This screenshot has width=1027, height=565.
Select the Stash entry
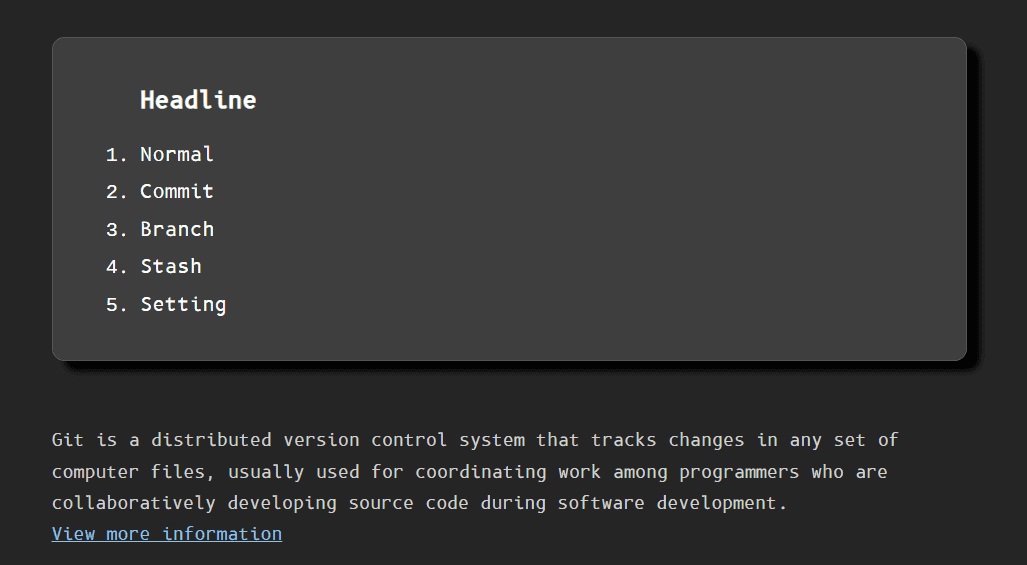pos(171,266)
